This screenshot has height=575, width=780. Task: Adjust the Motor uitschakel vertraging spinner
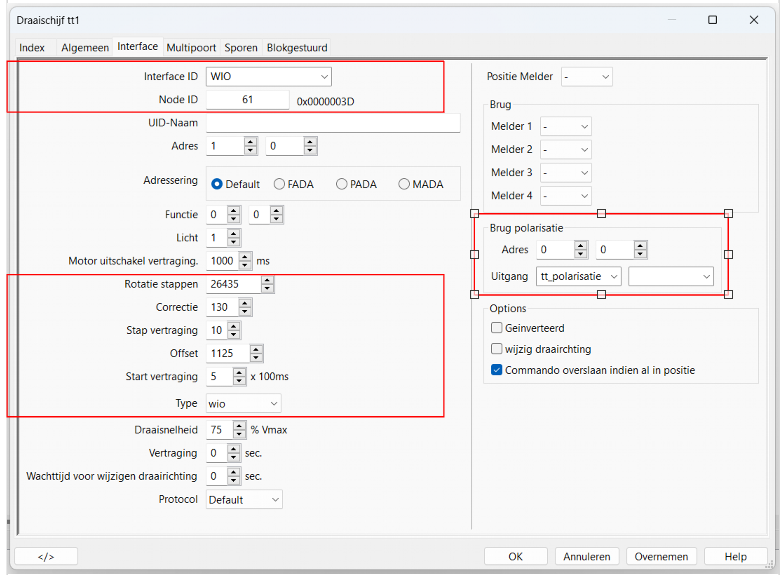pos(245,261)
